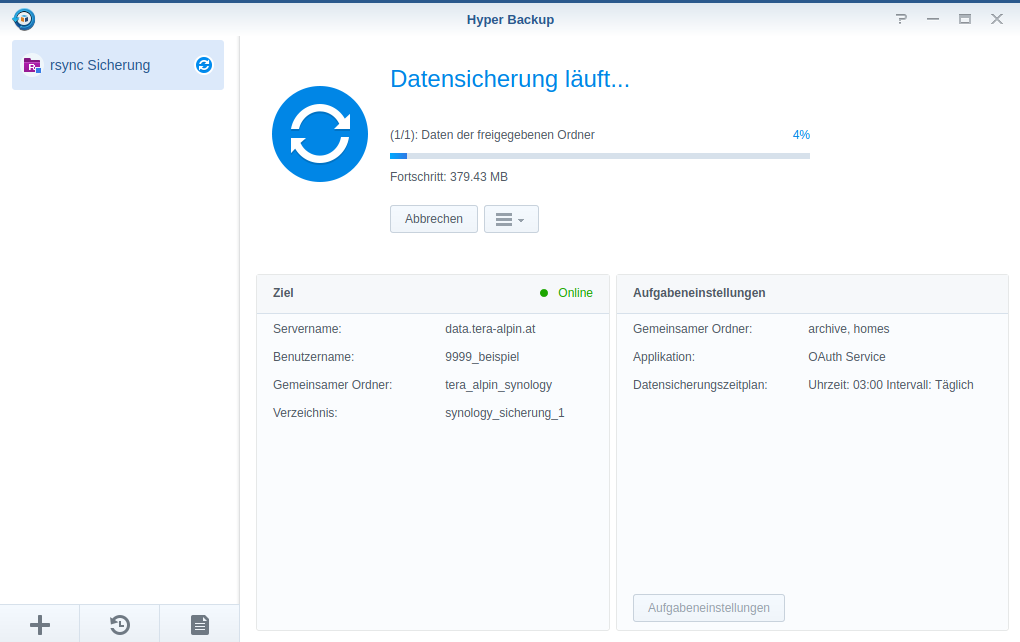Minimize the Hyper Backup window

(933, 19)
